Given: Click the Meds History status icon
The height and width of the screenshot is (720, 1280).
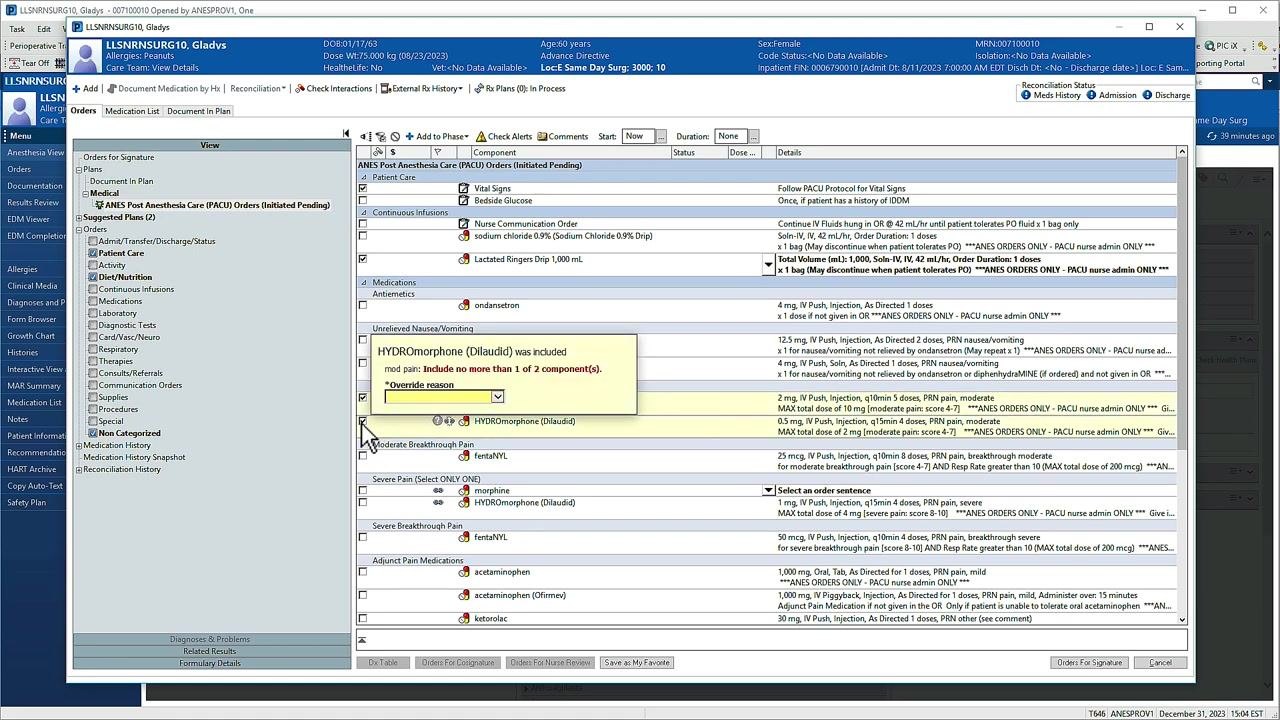Looking at the screenshot, I should pyautogui.click(x=1026, y=96).
